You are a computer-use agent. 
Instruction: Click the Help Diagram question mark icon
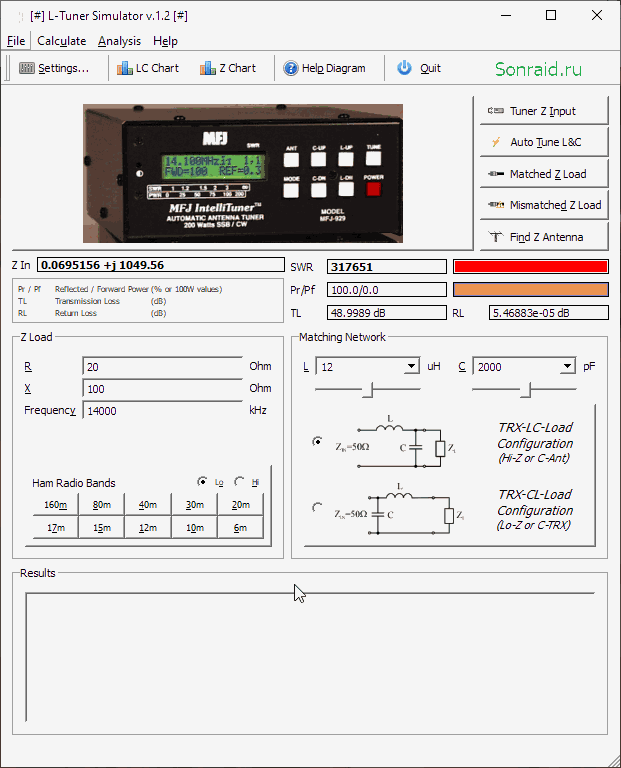pyautogui.click(x=290, y=68)
